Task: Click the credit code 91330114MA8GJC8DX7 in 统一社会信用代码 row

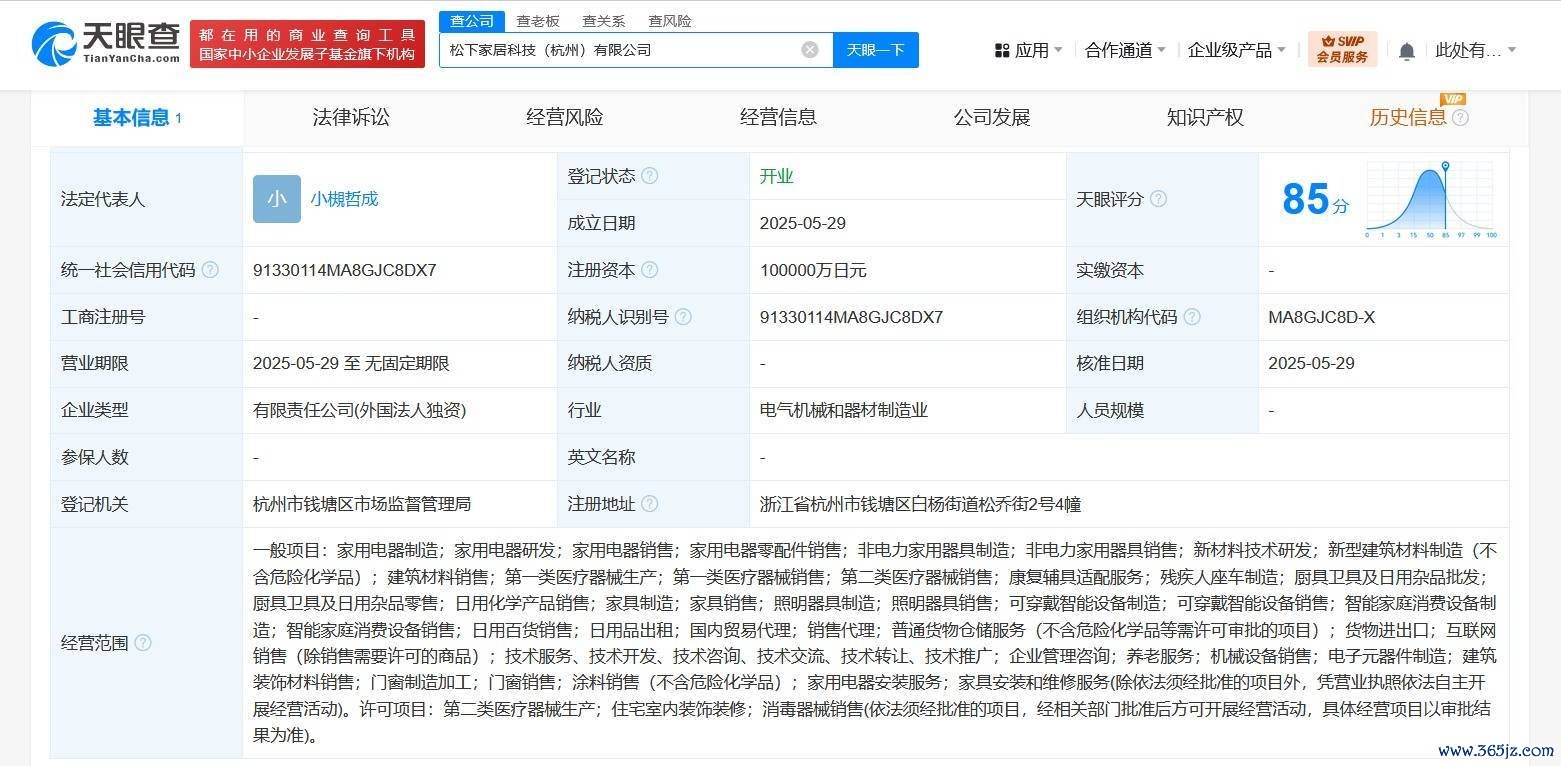Action: coord(345,270)
